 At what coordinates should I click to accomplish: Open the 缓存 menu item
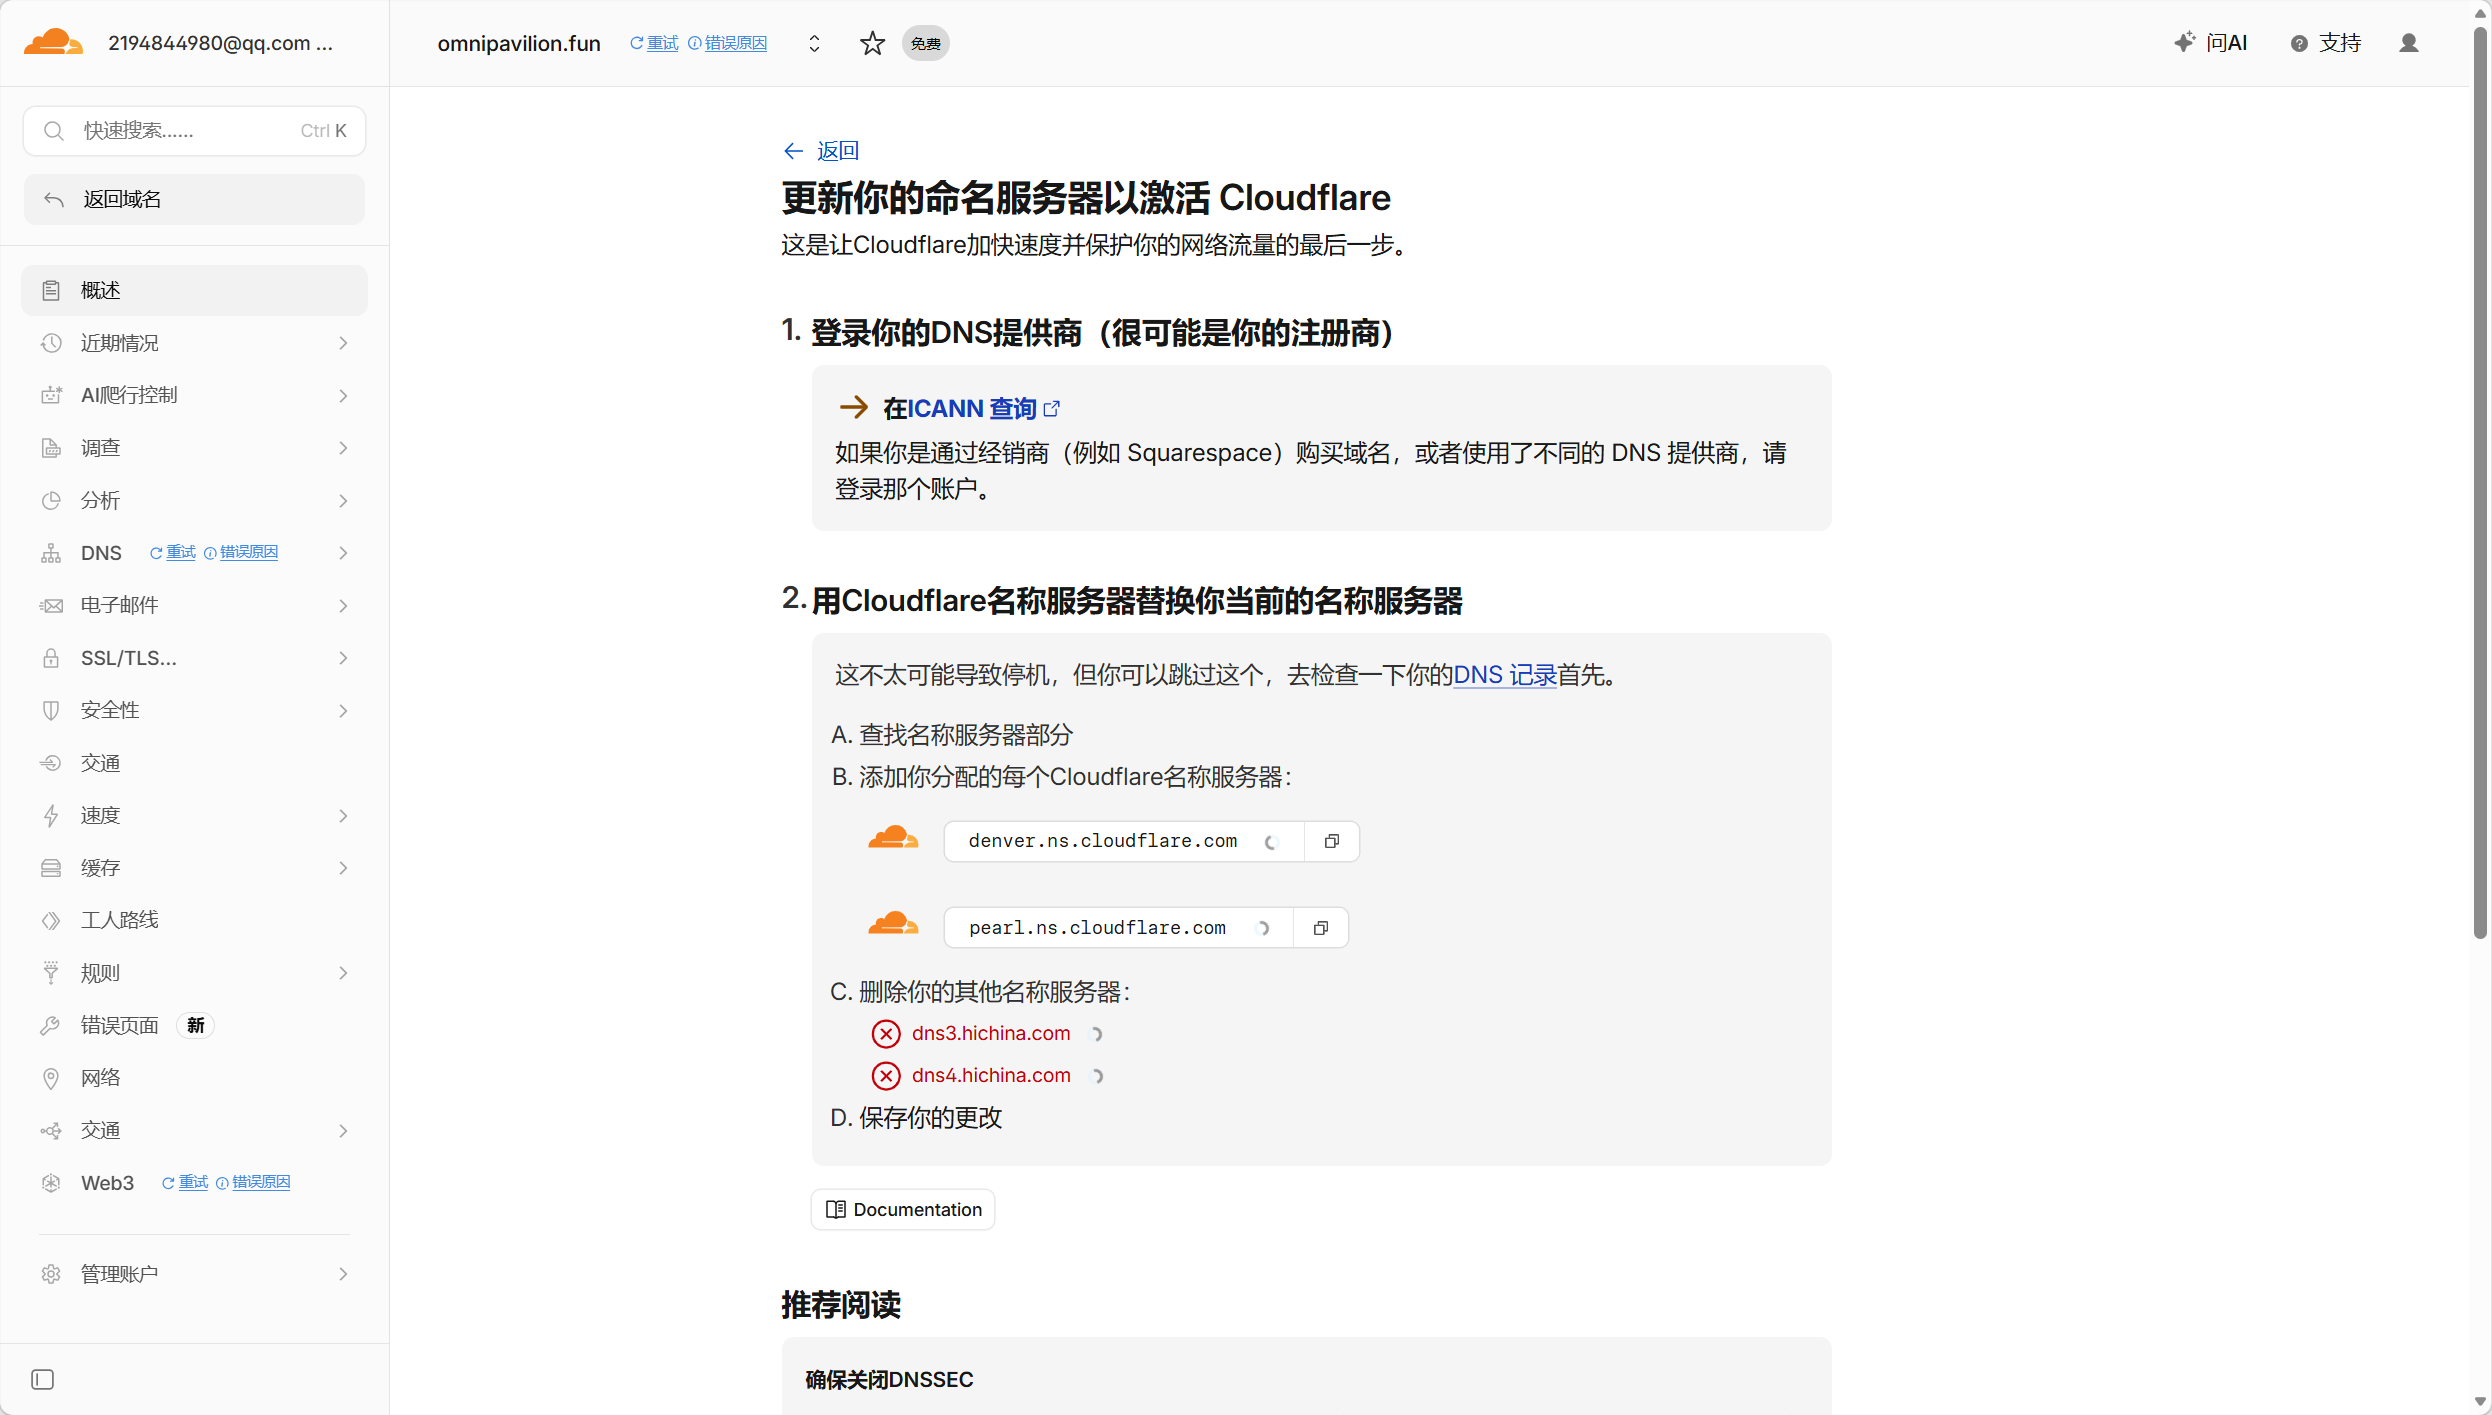[194, 868]
